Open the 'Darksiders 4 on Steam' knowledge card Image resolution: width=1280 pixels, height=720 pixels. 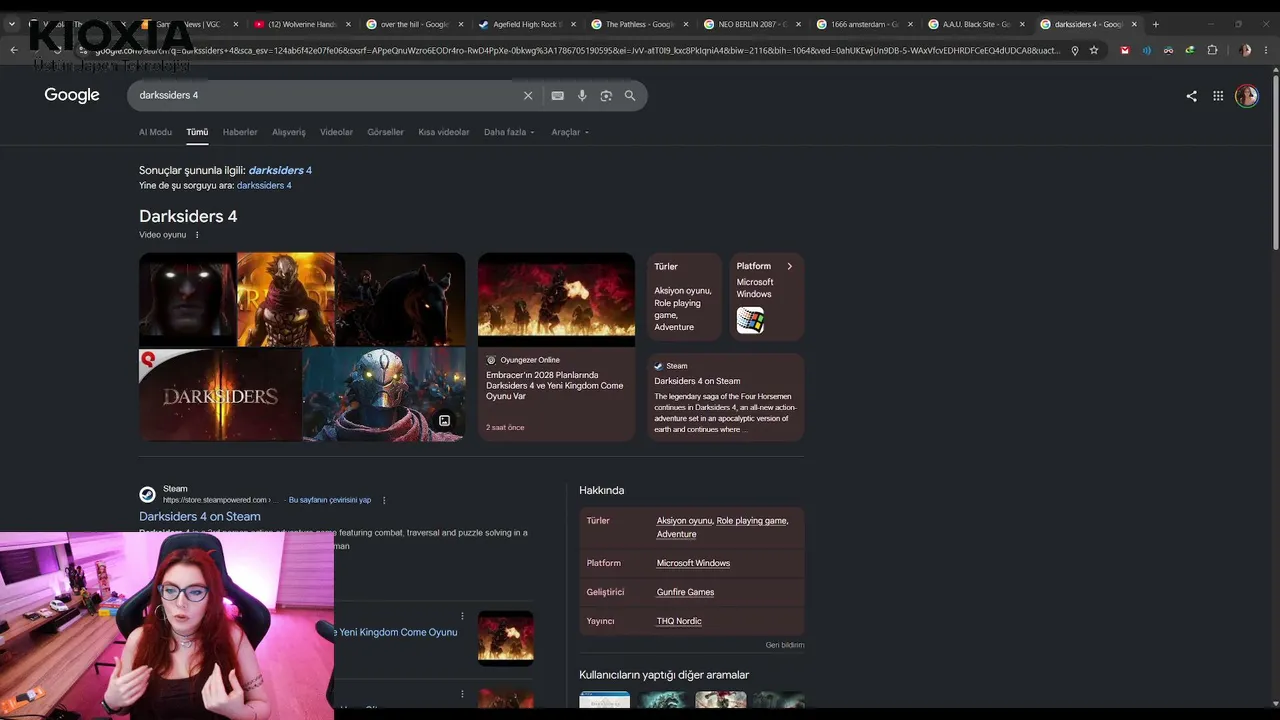coord(726,397)
